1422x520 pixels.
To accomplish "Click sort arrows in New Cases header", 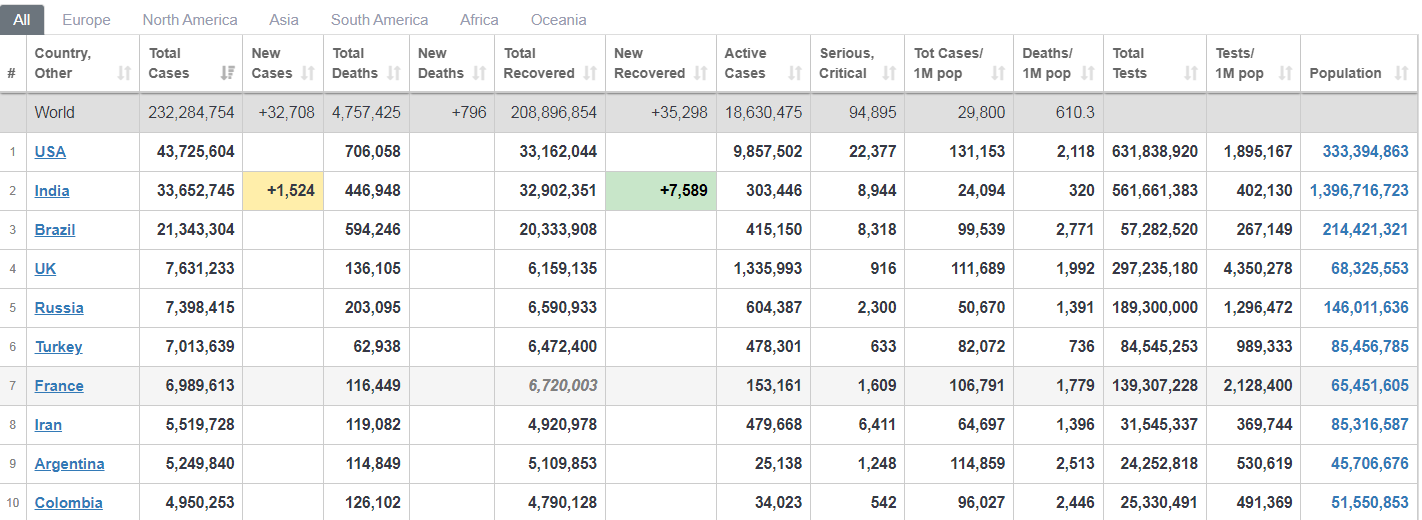I will (308, 73).
